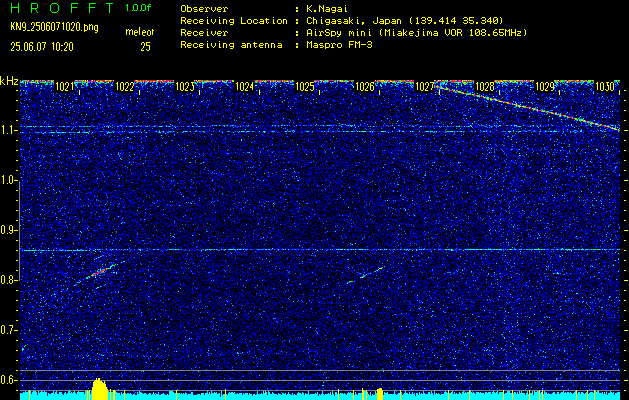Viewport: 629px width, 400px height.
Task: Click the meteor count value 25
Action: pos(145,47)
